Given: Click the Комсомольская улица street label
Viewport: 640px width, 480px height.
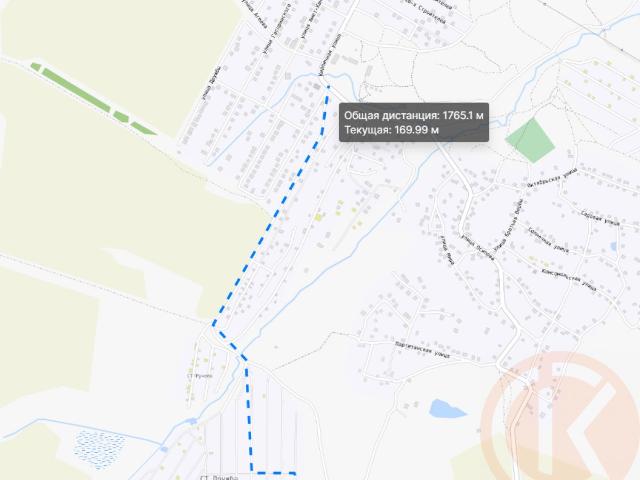Looking at the screenshot, I should pyautogui.click(x=569, y=280).
